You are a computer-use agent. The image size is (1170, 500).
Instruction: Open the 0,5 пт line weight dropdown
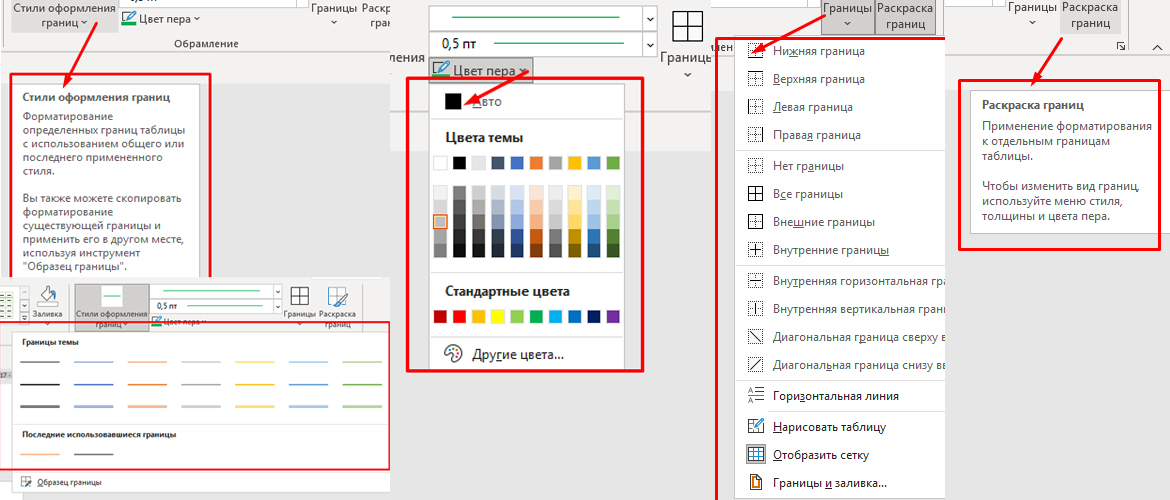click(x=649, y=44)
